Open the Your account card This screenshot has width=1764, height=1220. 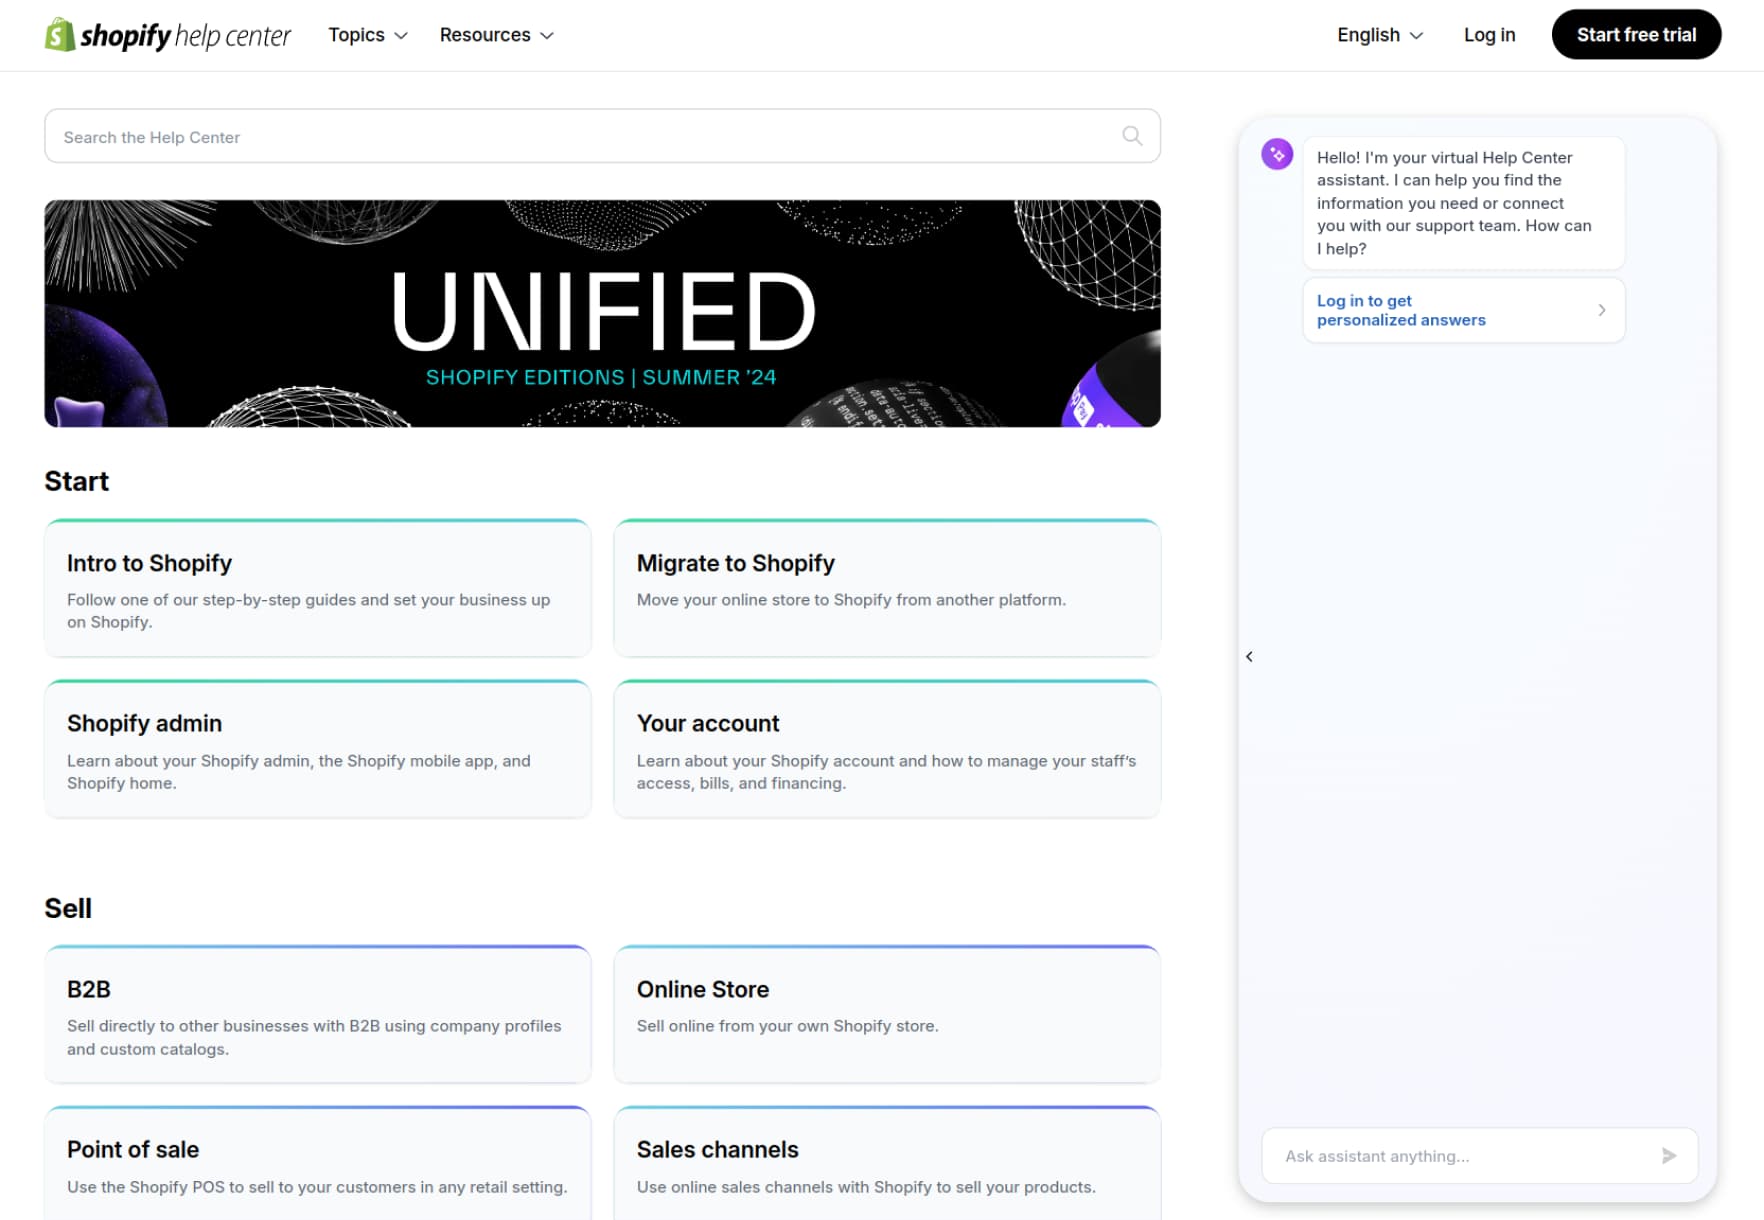pos(887,749)
